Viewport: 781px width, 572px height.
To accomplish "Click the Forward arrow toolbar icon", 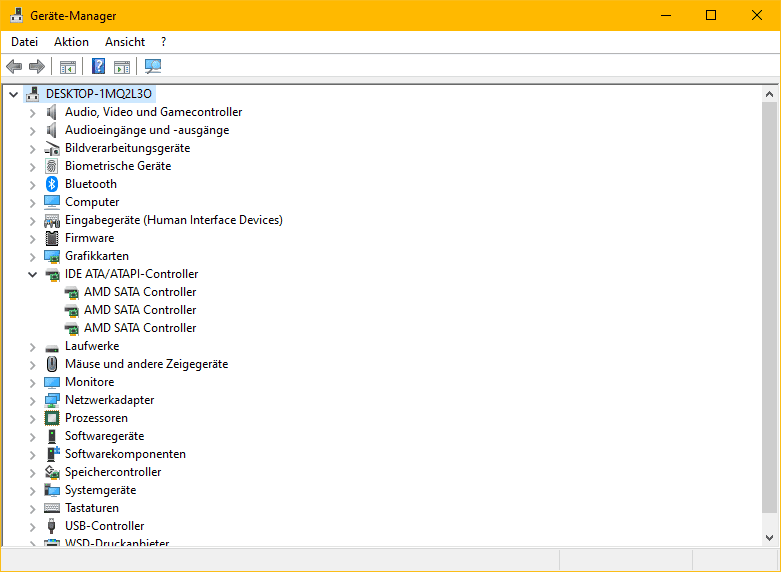I will coord(37,66).
